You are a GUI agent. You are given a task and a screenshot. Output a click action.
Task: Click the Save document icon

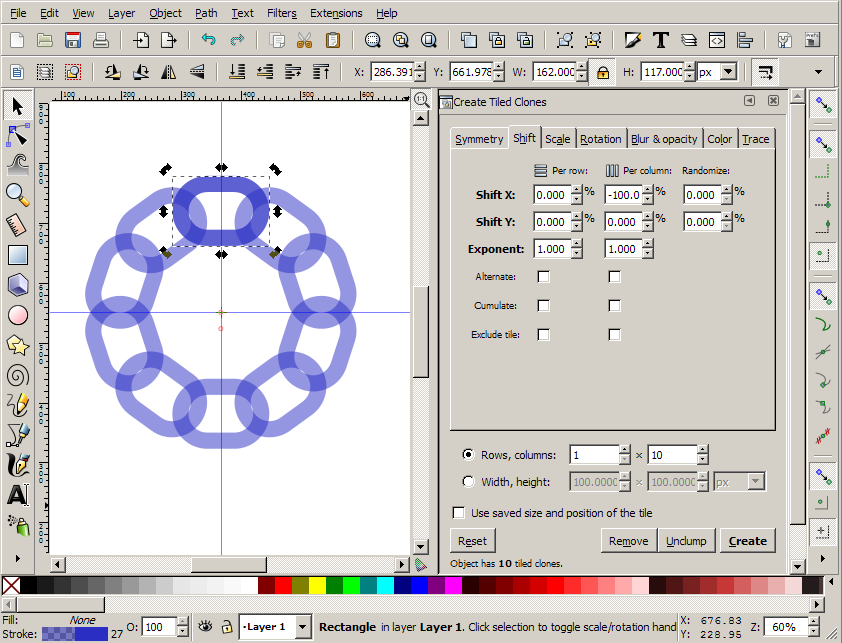point(72,41)
